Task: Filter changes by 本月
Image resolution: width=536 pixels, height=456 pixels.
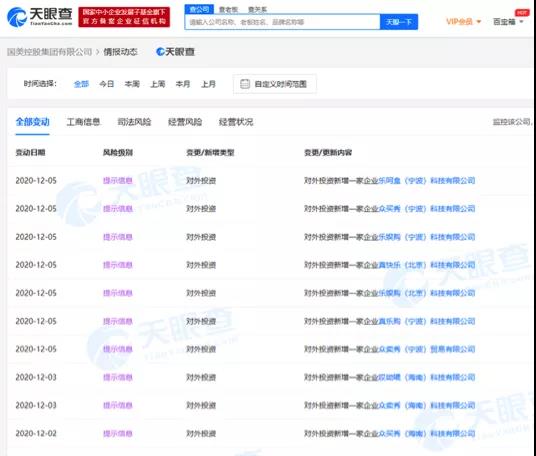Action: pyautogui.click(x=183, y=84)
